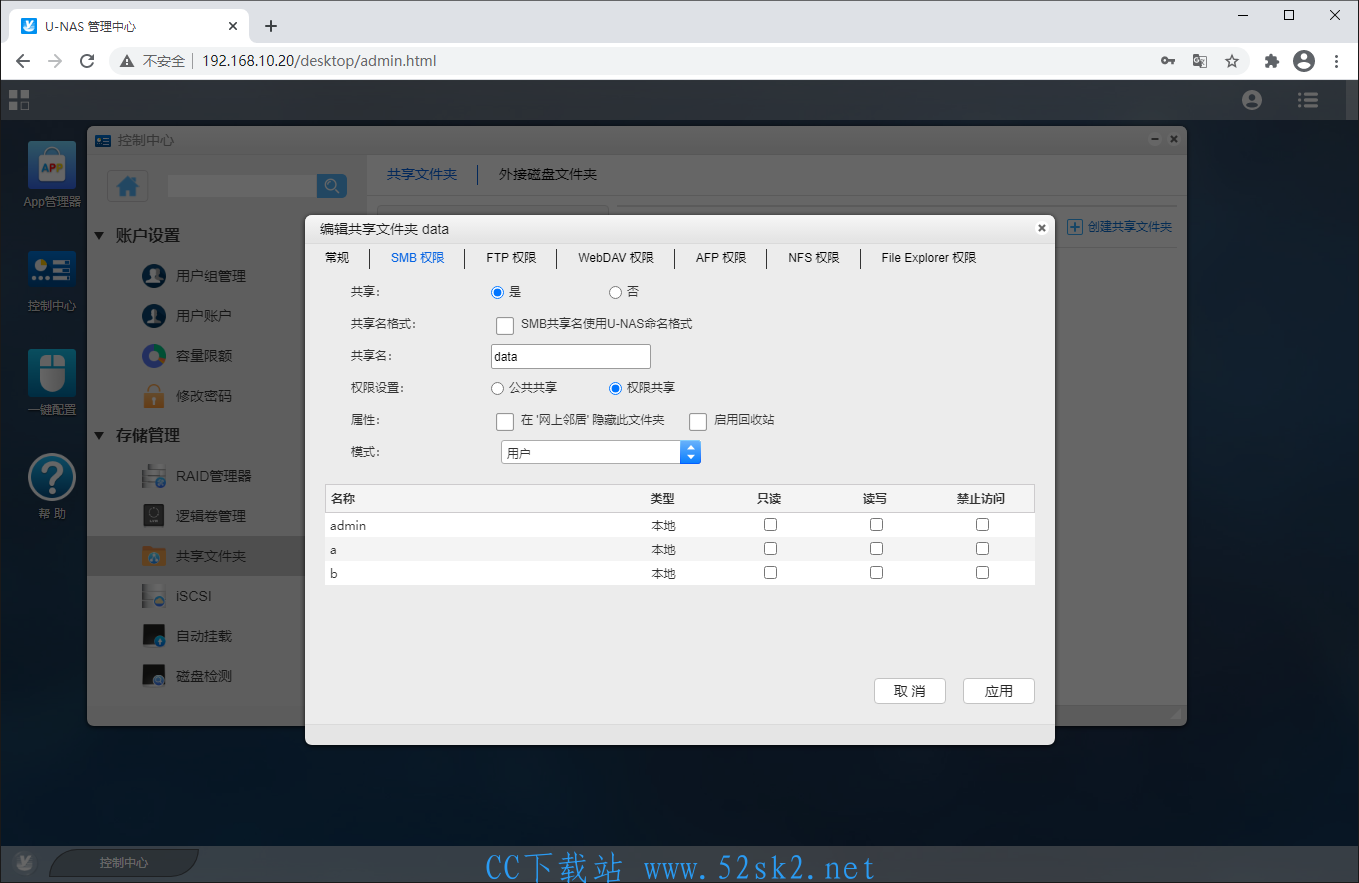1359x883 pixels.
Task: Open the 共享文件夹 tab in Control Center
Action: click(422, 174)
